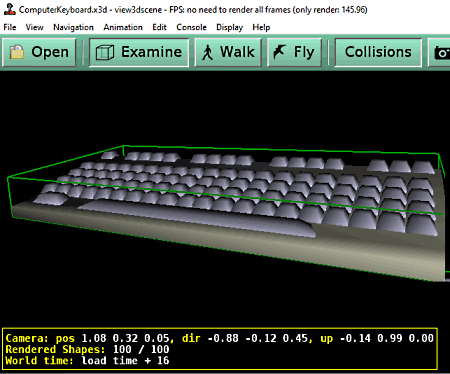Click the Camera position status line
This screenshot has height=374, width=450.
[x=219, y=338]
